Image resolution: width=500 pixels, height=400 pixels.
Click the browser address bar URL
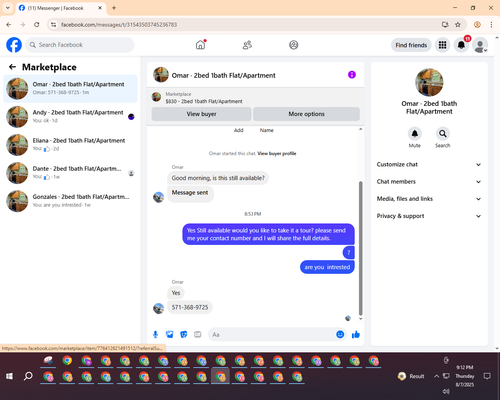point(119,25)
